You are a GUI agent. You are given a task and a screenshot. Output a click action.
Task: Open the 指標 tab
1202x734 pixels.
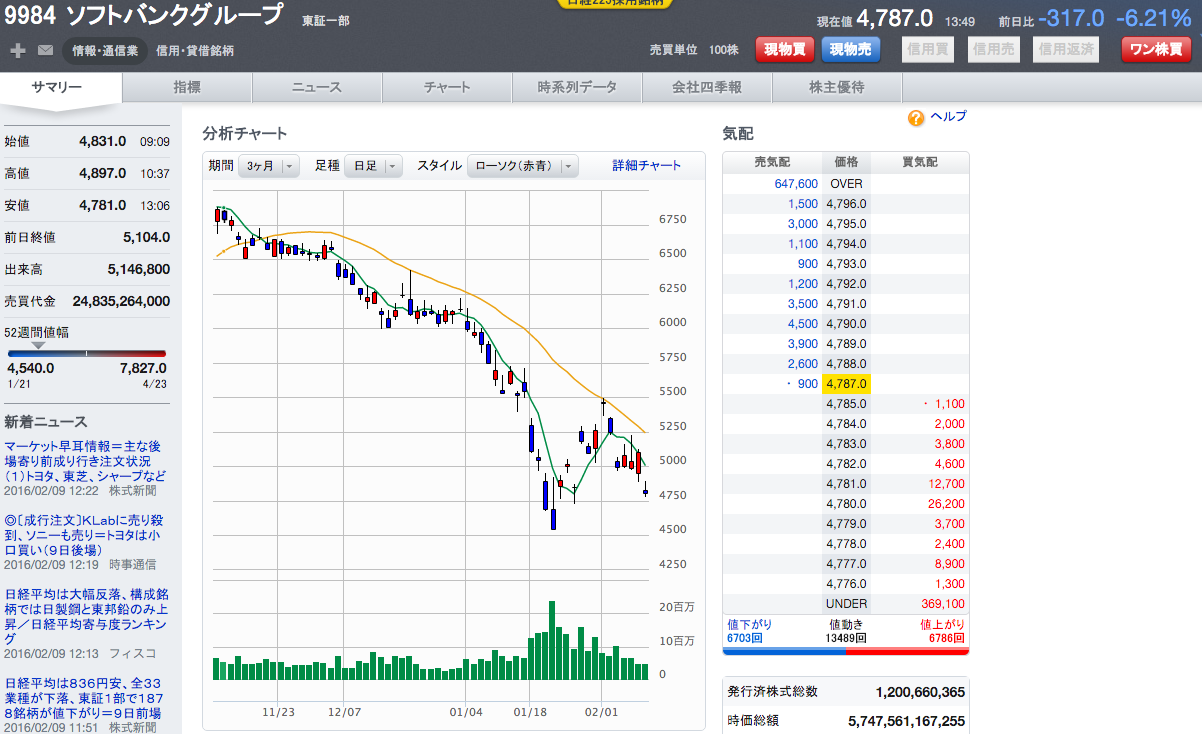pyautogui.click(x=187, y=87)
